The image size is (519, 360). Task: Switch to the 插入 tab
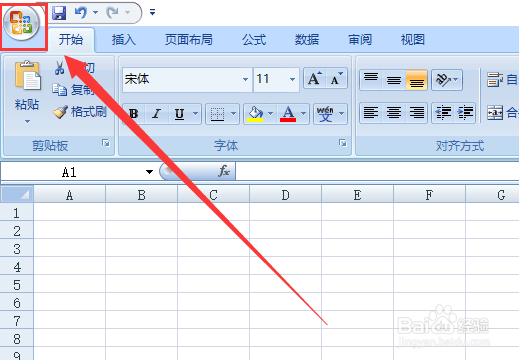click(124, 40)
